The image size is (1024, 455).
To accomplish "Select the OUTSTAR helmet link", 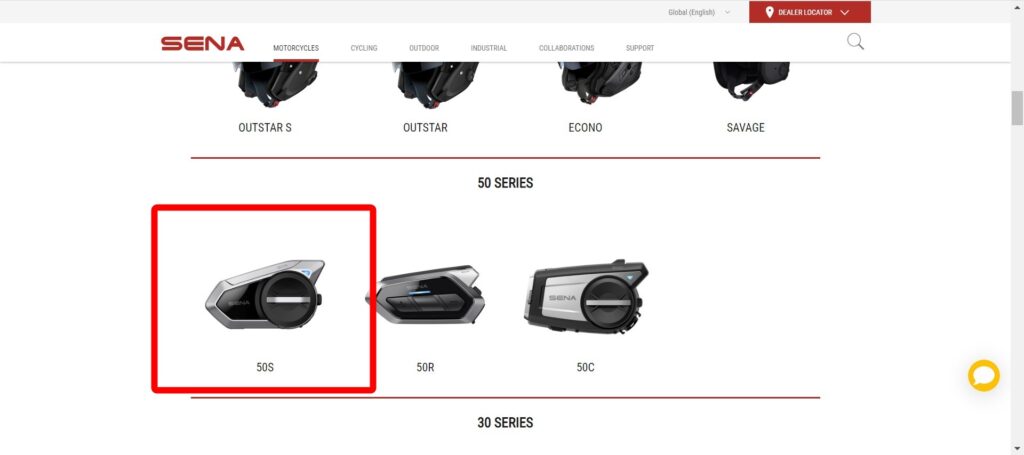I will (425, 128).
